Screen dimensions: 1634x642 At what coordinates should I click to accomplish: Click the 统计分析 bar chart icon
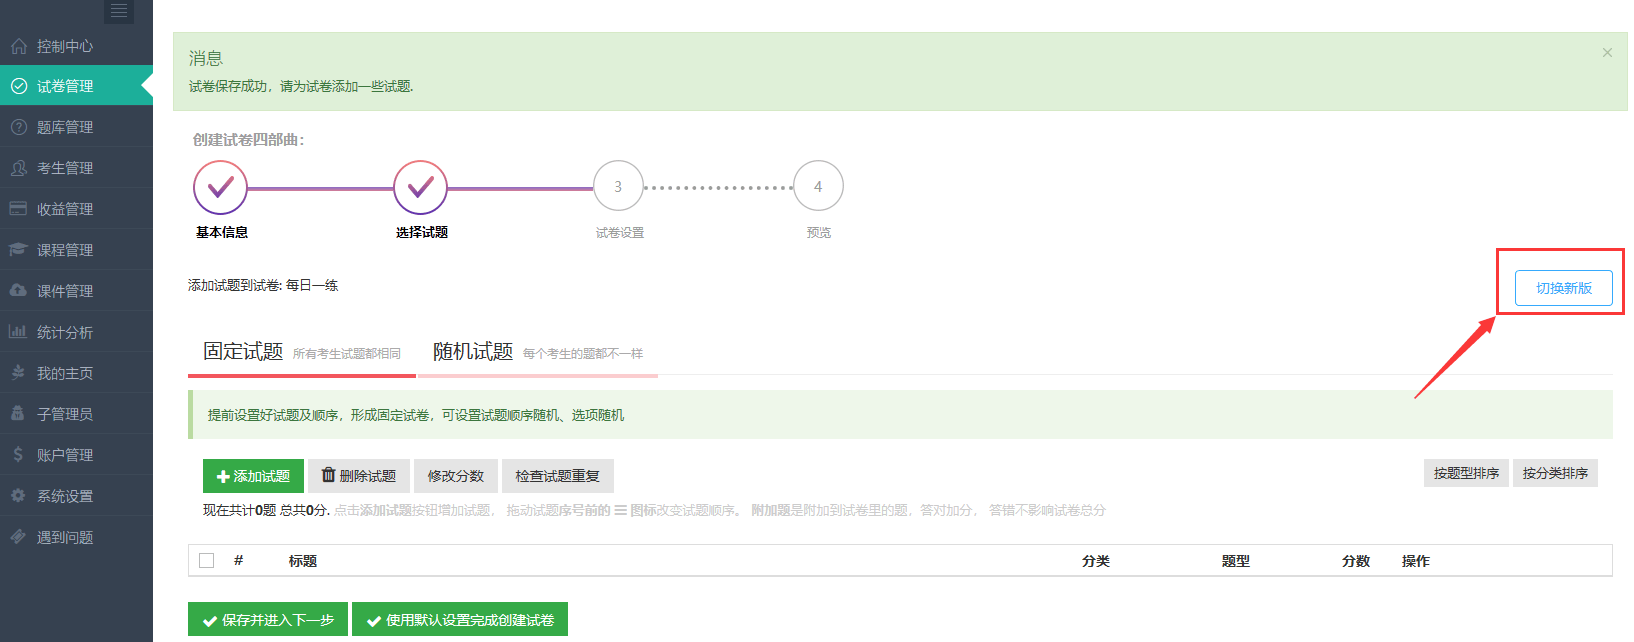[x=18, y=332]
